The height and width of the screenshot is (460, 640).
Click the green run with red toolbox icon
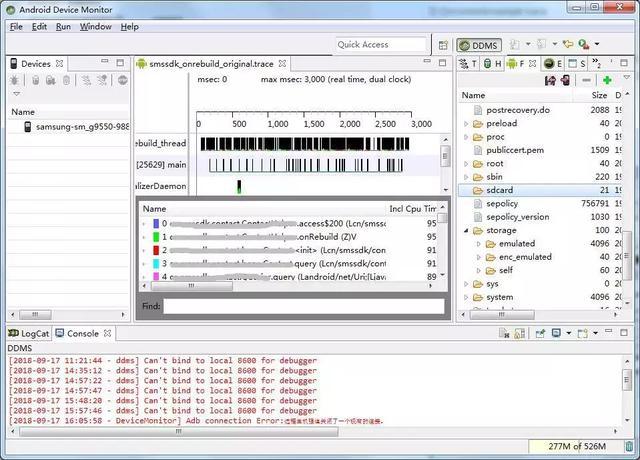(584, 44)
